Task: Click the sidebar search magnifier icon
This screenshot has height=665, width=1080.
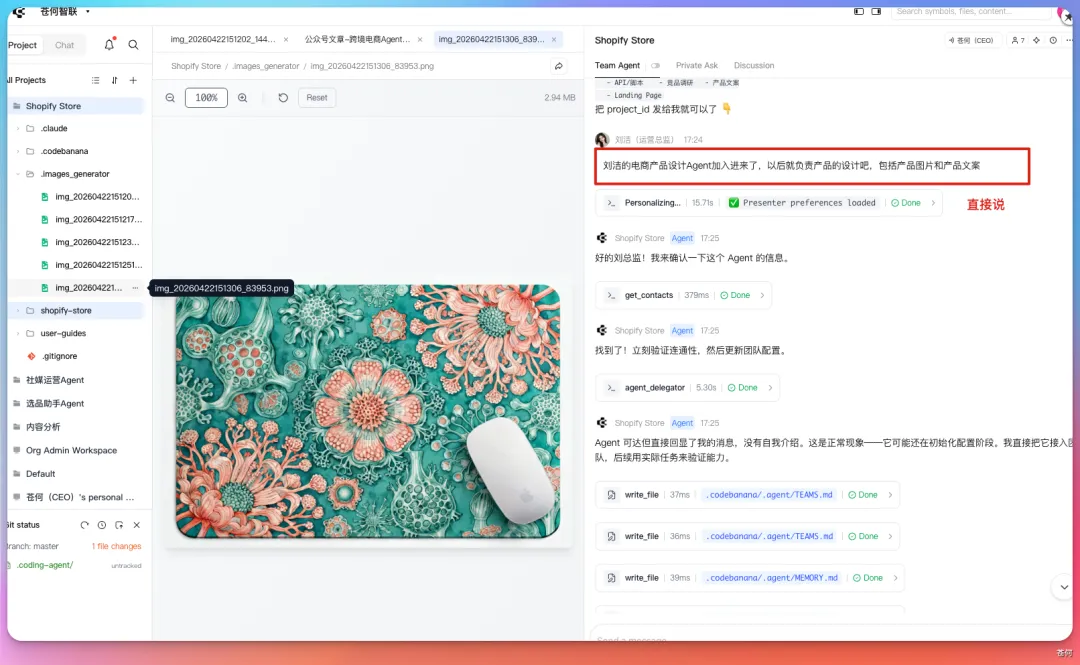Action: [x=133, y=45]
